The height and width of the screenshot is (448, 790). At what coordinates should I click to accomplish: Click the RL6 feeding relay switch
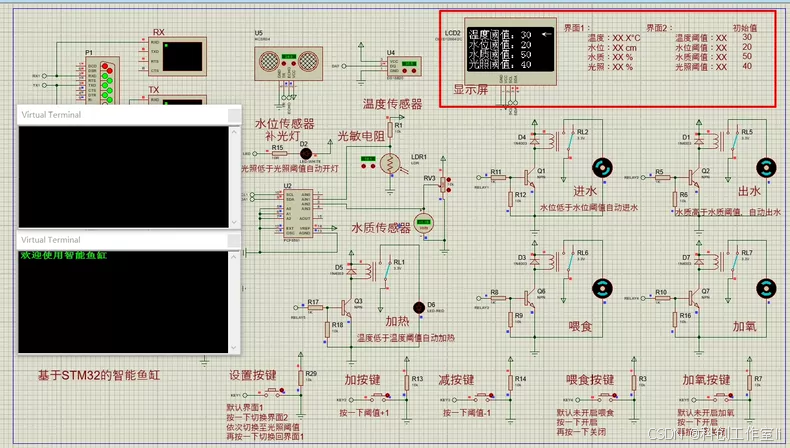pyautogui.click(x=570, y=263)
